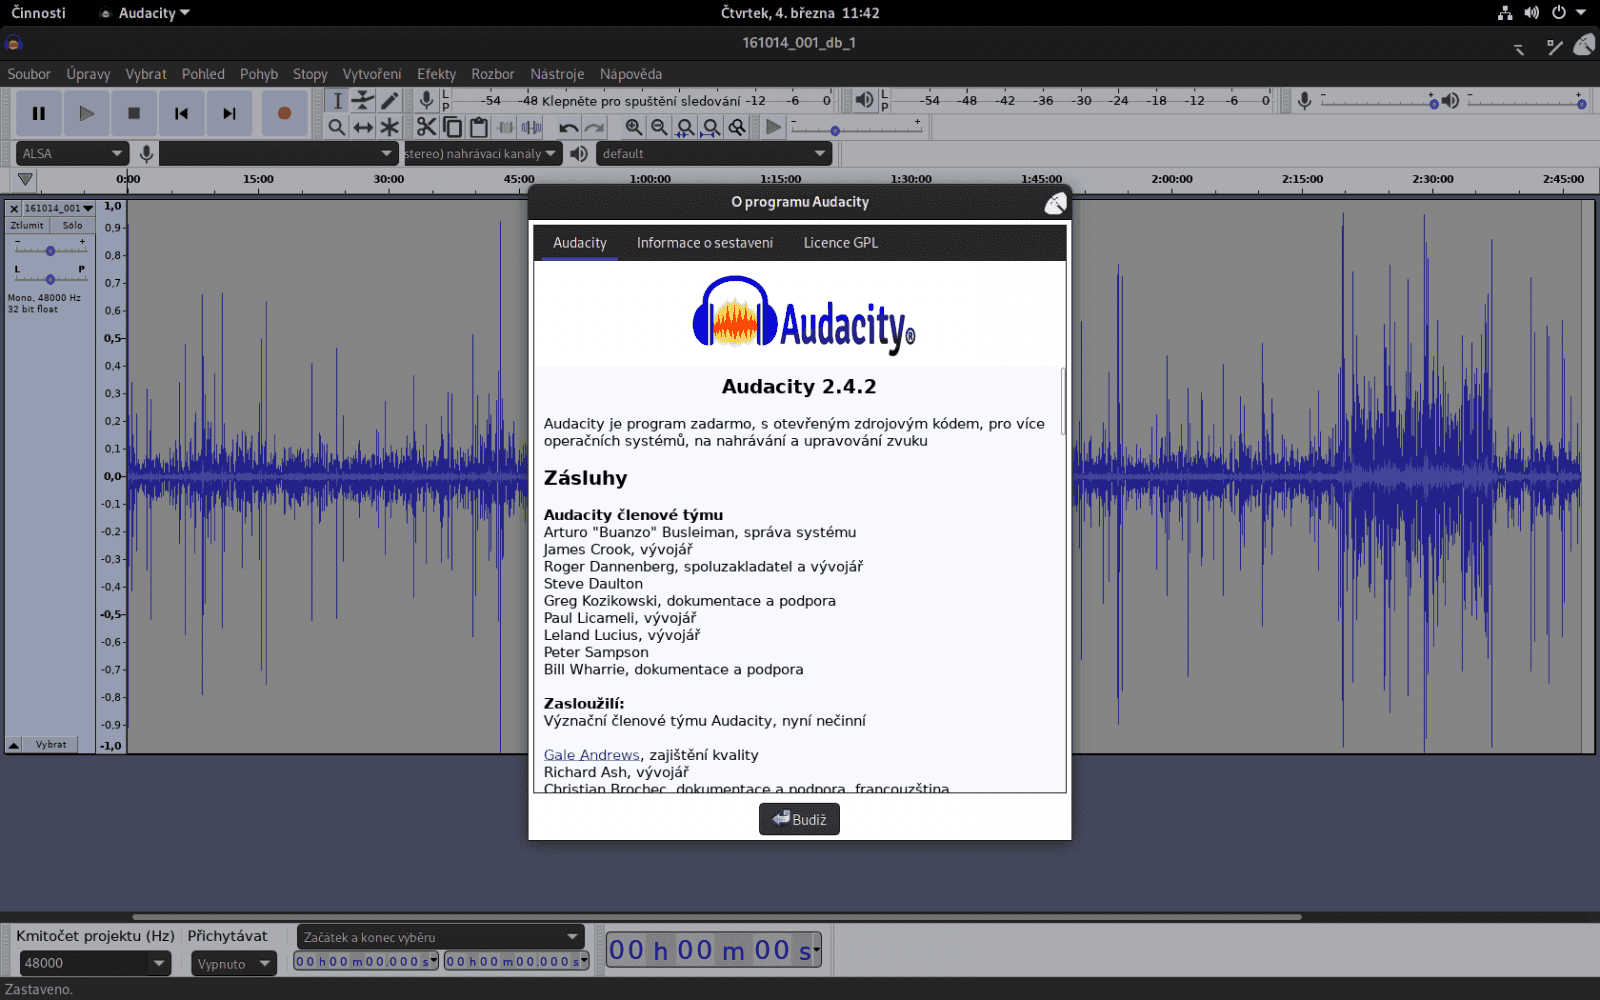
Task: Cut the selection with scissors icon
Action: [426, 127]
